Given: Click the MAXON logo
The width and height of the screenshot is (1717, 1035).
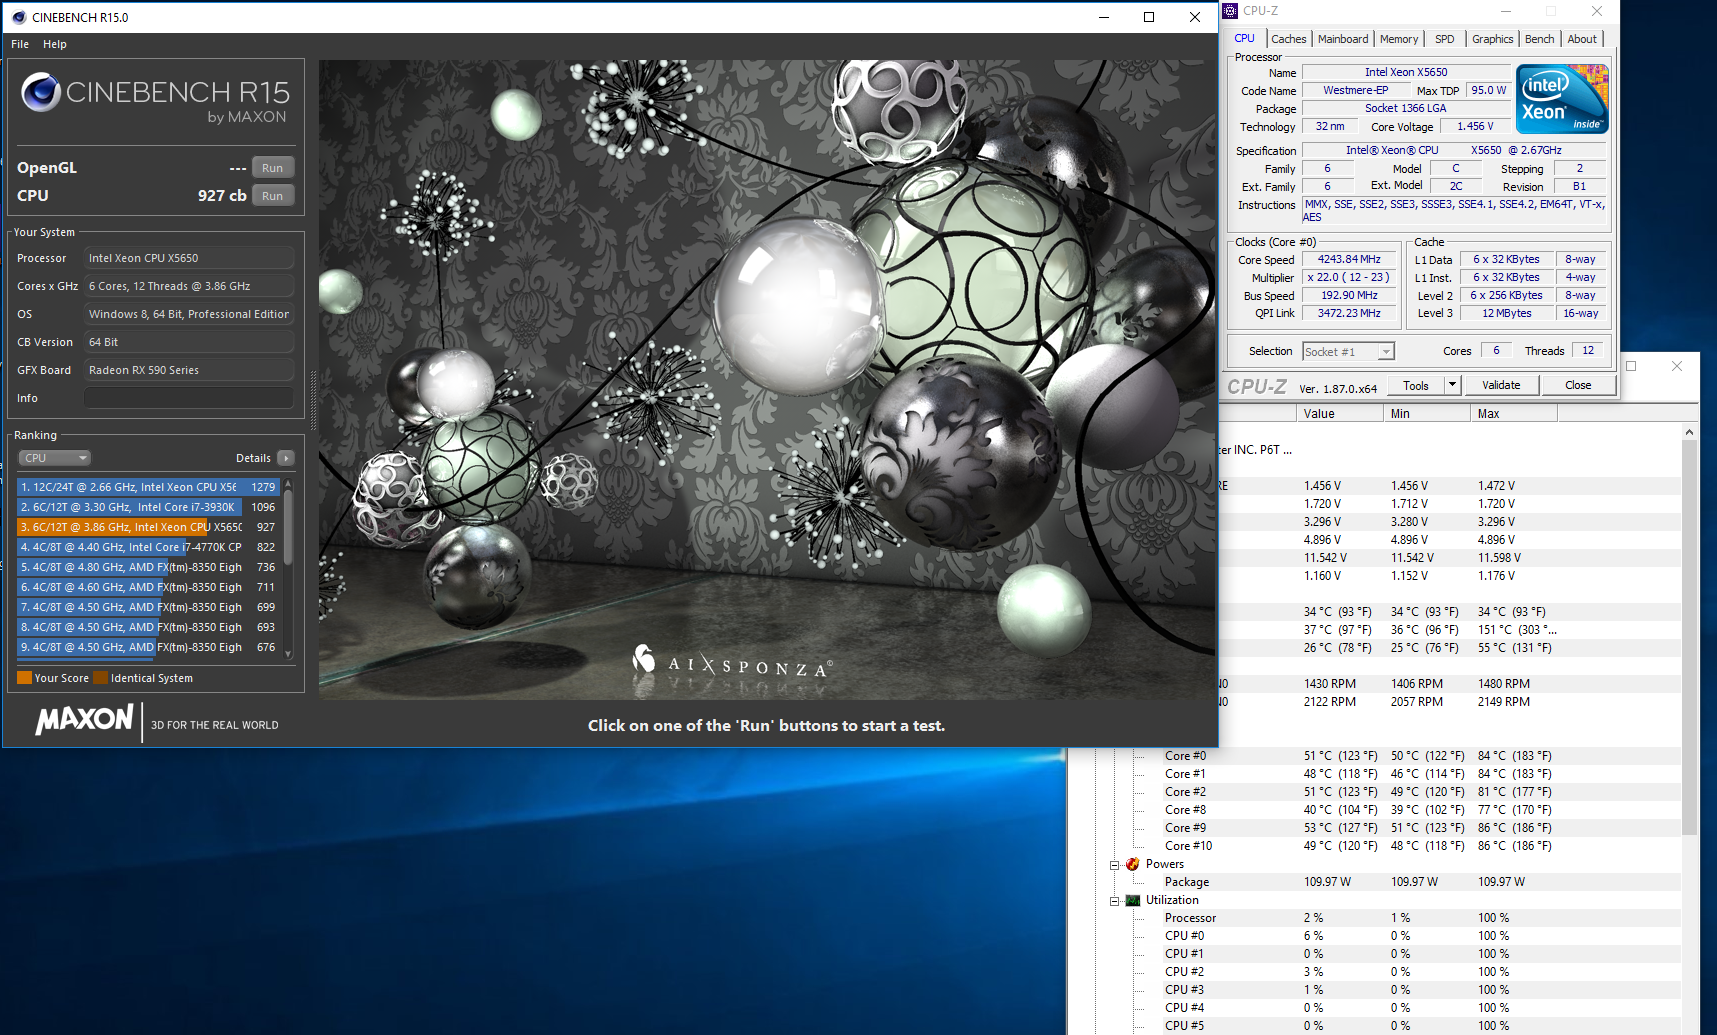Looking at the screenshot, I should click(x=84, y=719).
